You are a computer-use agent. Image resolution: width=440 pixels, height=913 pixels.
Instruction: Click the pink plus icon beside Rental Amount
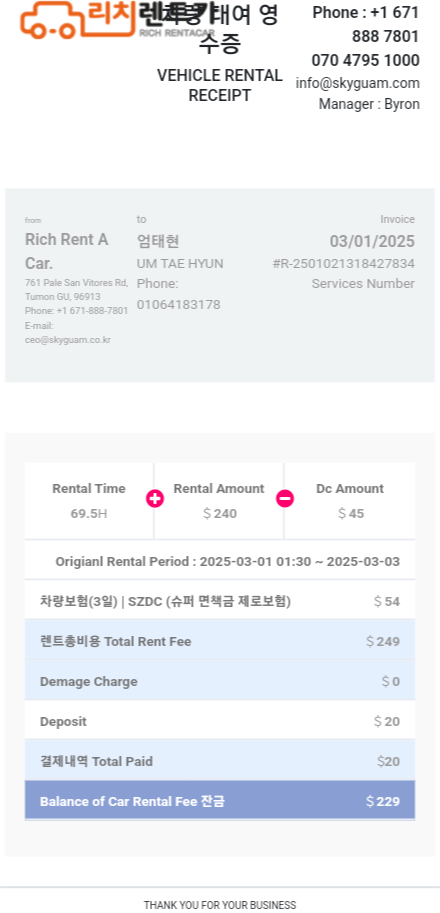pos(155,499)
